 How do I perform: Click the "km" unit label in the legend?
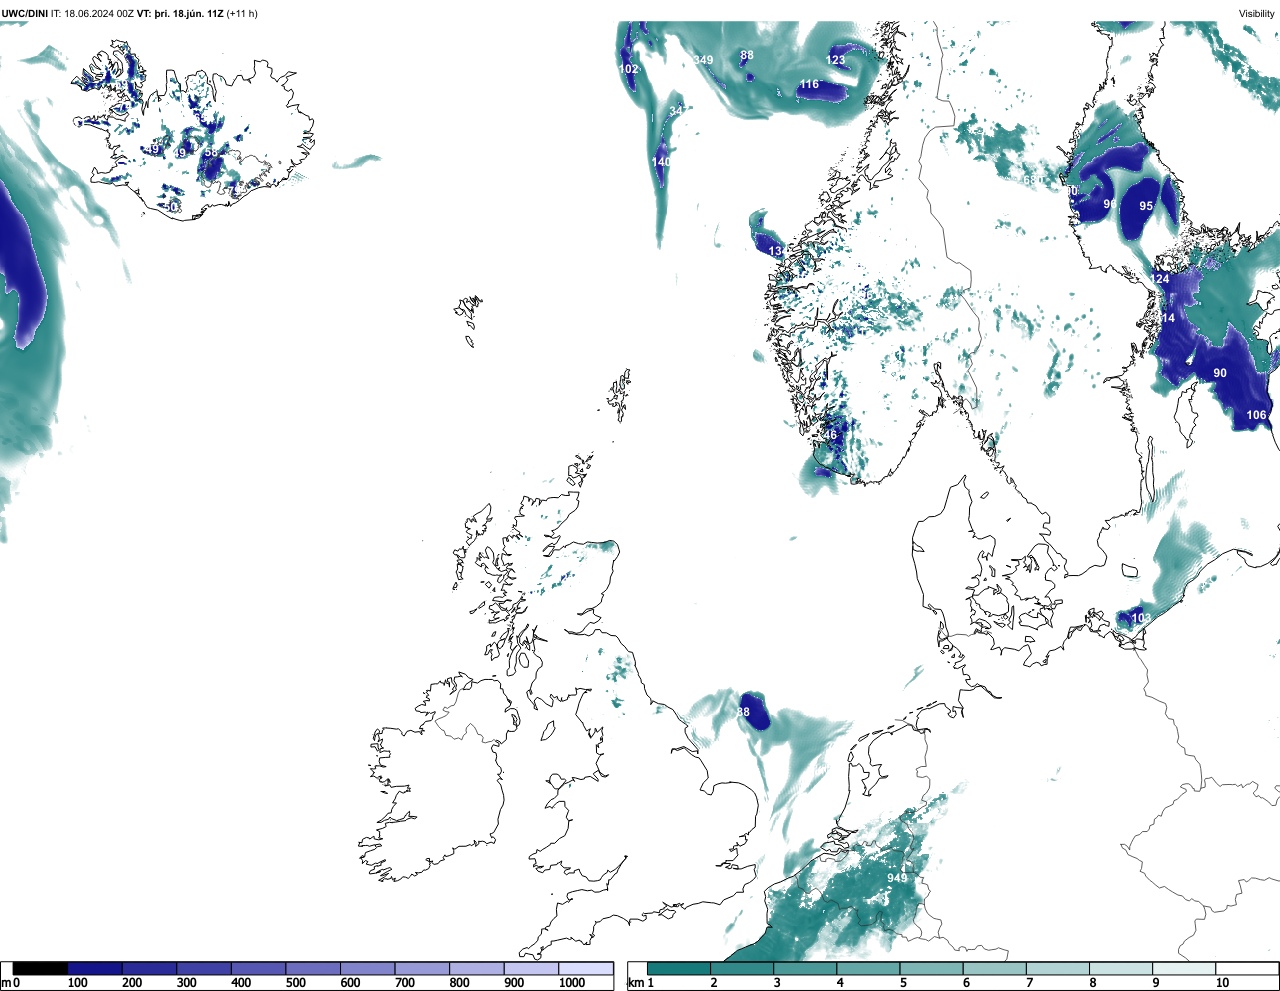(x=635, y=983)
